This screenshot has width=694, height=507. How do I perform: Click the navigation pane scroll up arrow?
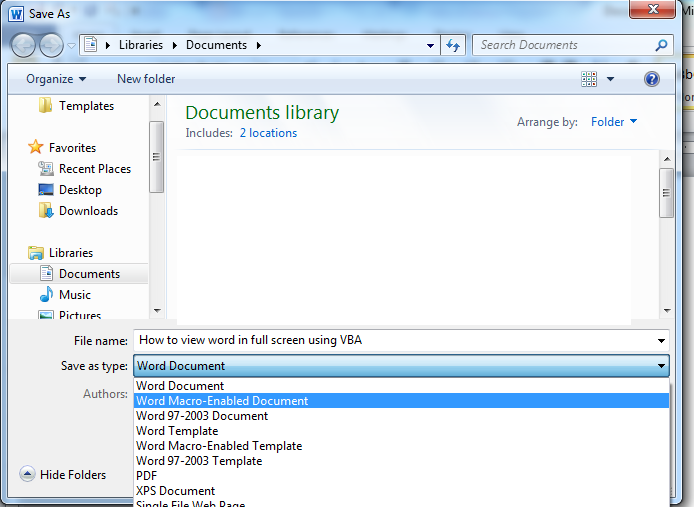click(x=157, y=104)
